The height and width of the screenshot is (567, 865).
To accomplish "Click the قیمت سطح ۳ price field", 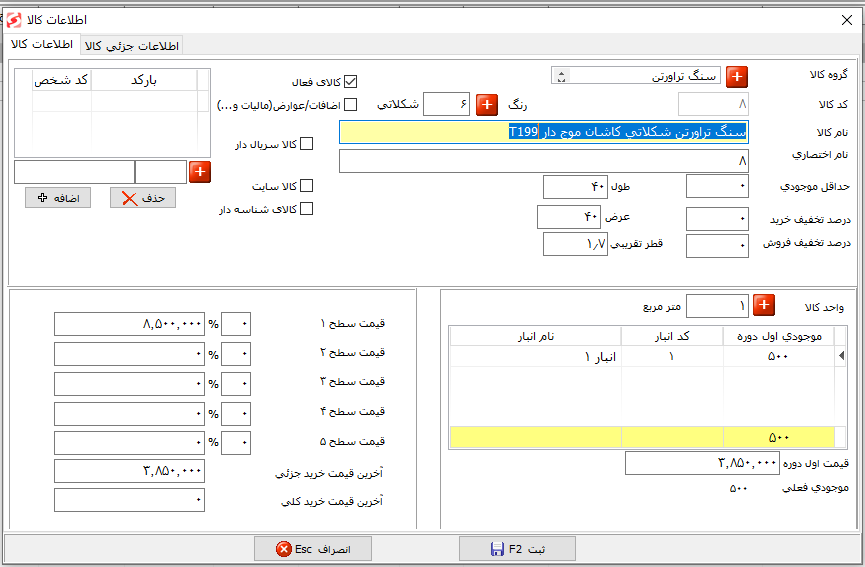I will pyautogui.click(x=129, y=383).
